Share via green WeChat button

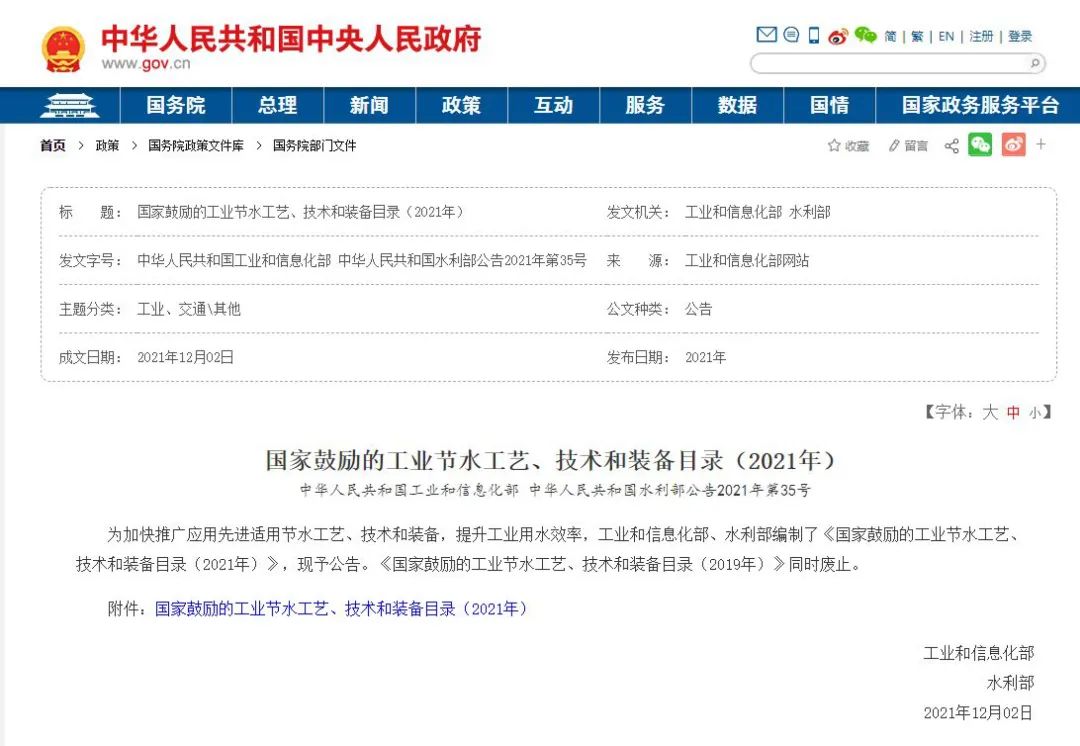[980, 145]
